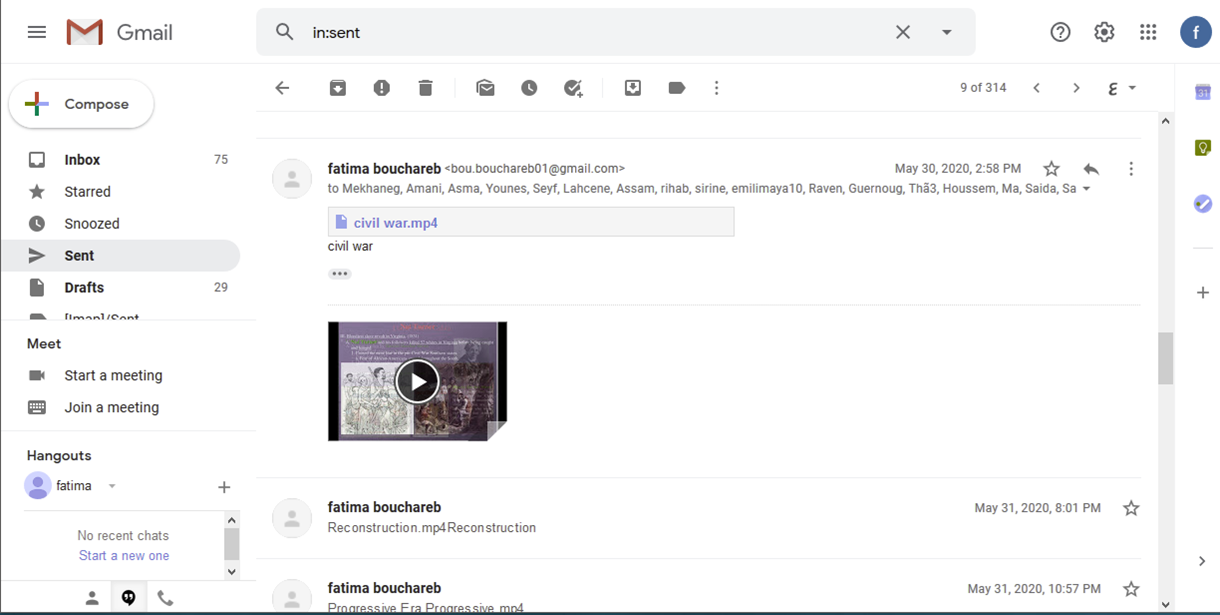
Task: Get add-ons plus icon in side panel
Action: [1202, 293]
